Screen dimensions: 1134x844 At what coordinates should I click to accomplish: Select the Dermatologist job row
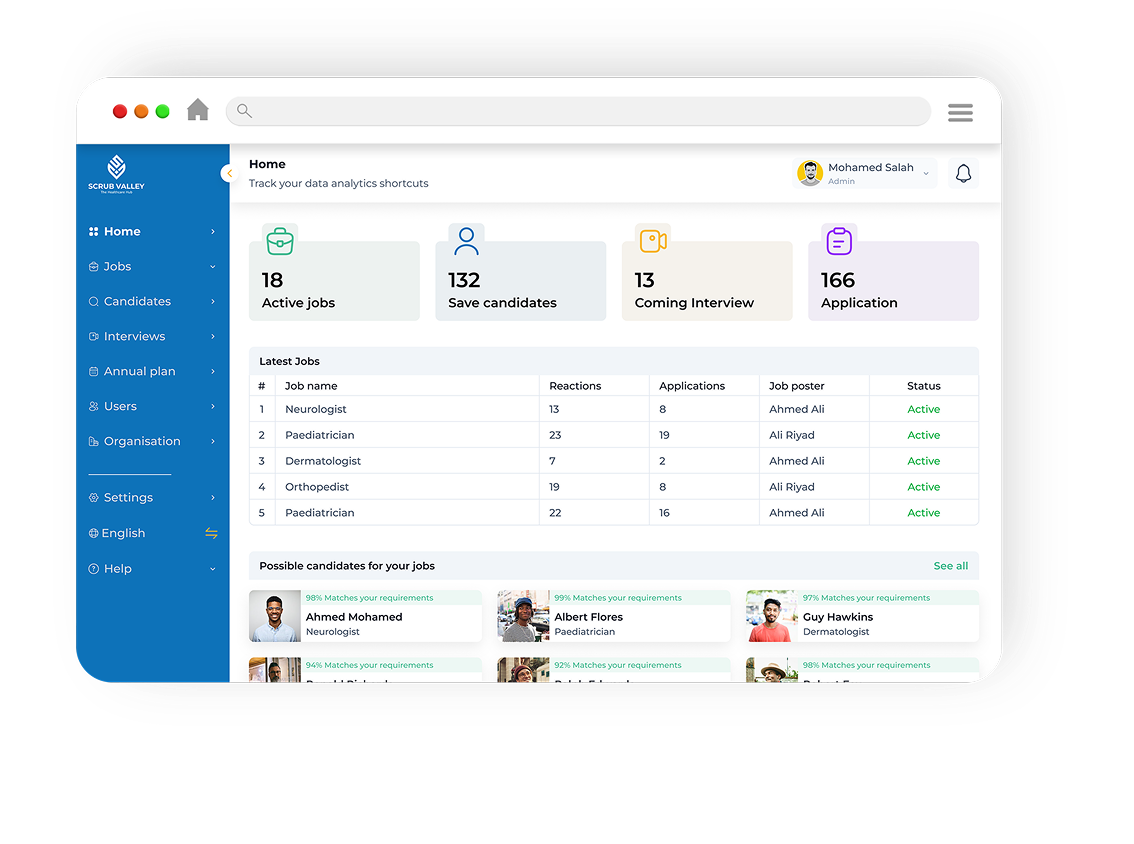pyautogui.click(x=613, y=461)
